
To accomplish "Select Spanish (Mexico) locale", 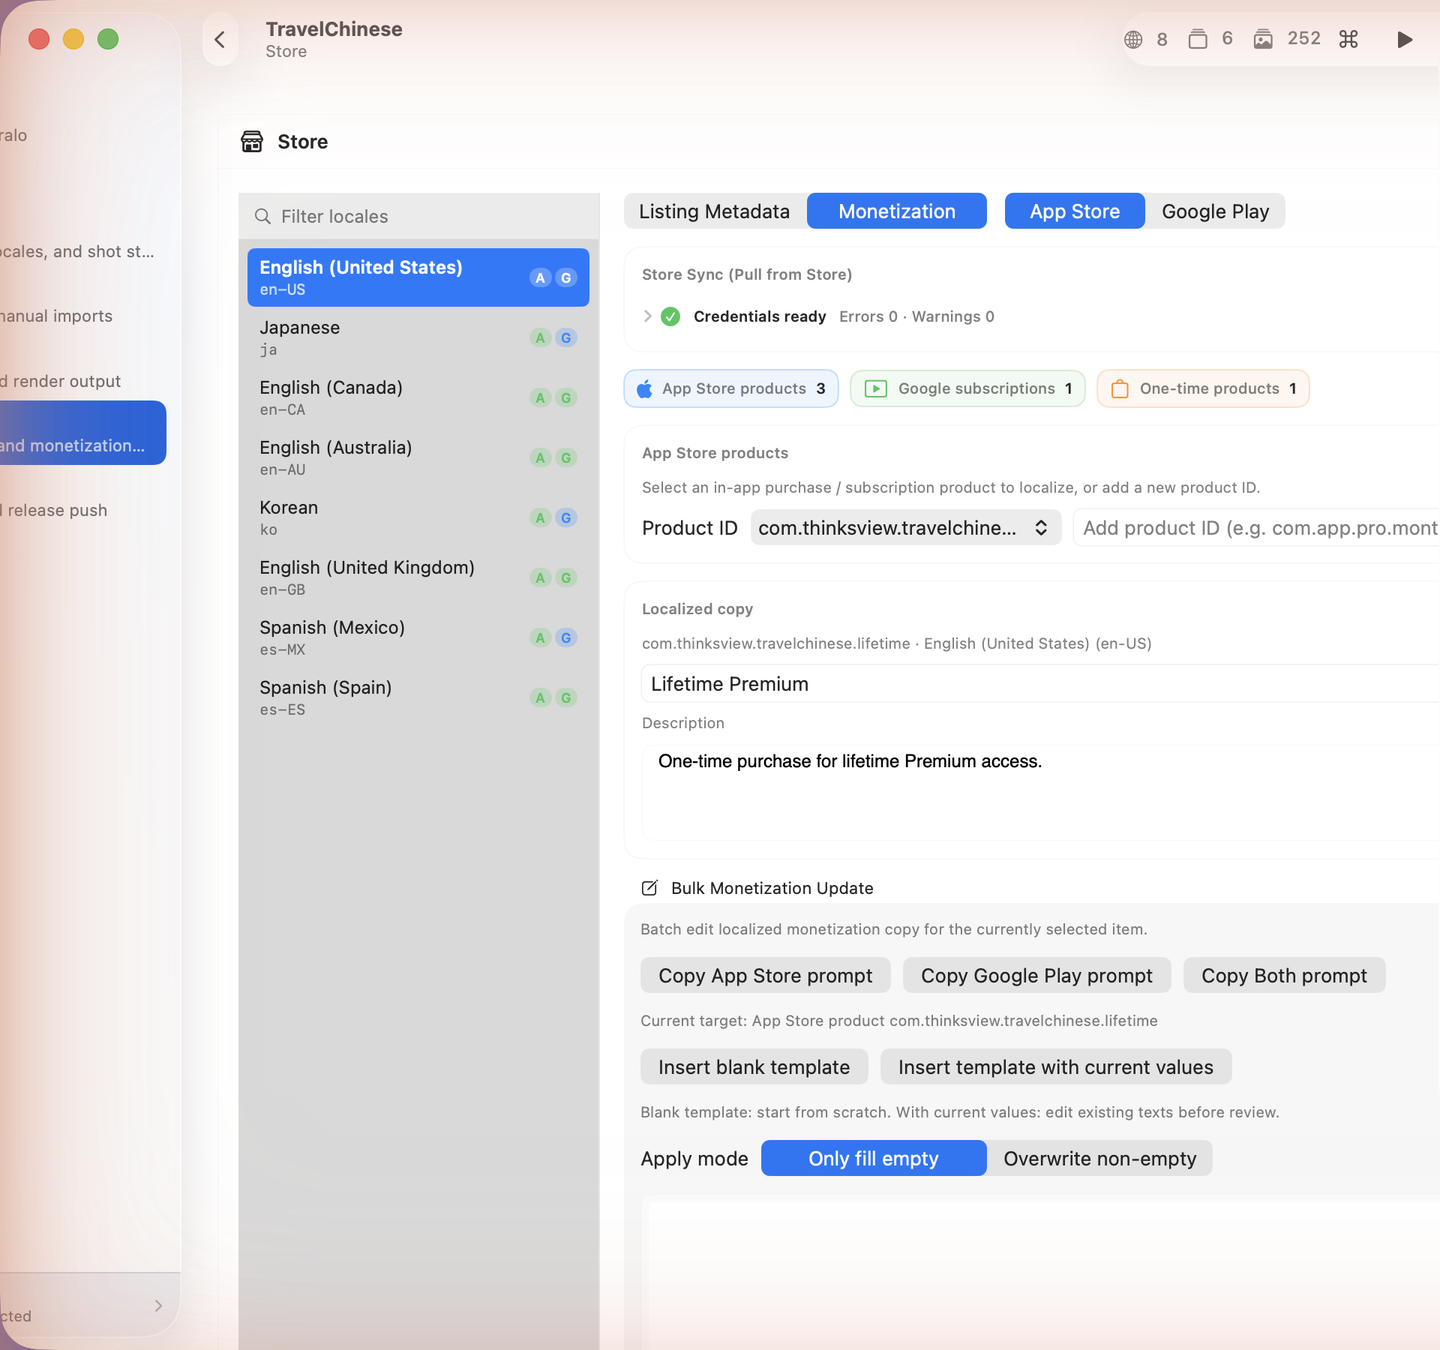I will pyautogui.click(x=418, y=638).
